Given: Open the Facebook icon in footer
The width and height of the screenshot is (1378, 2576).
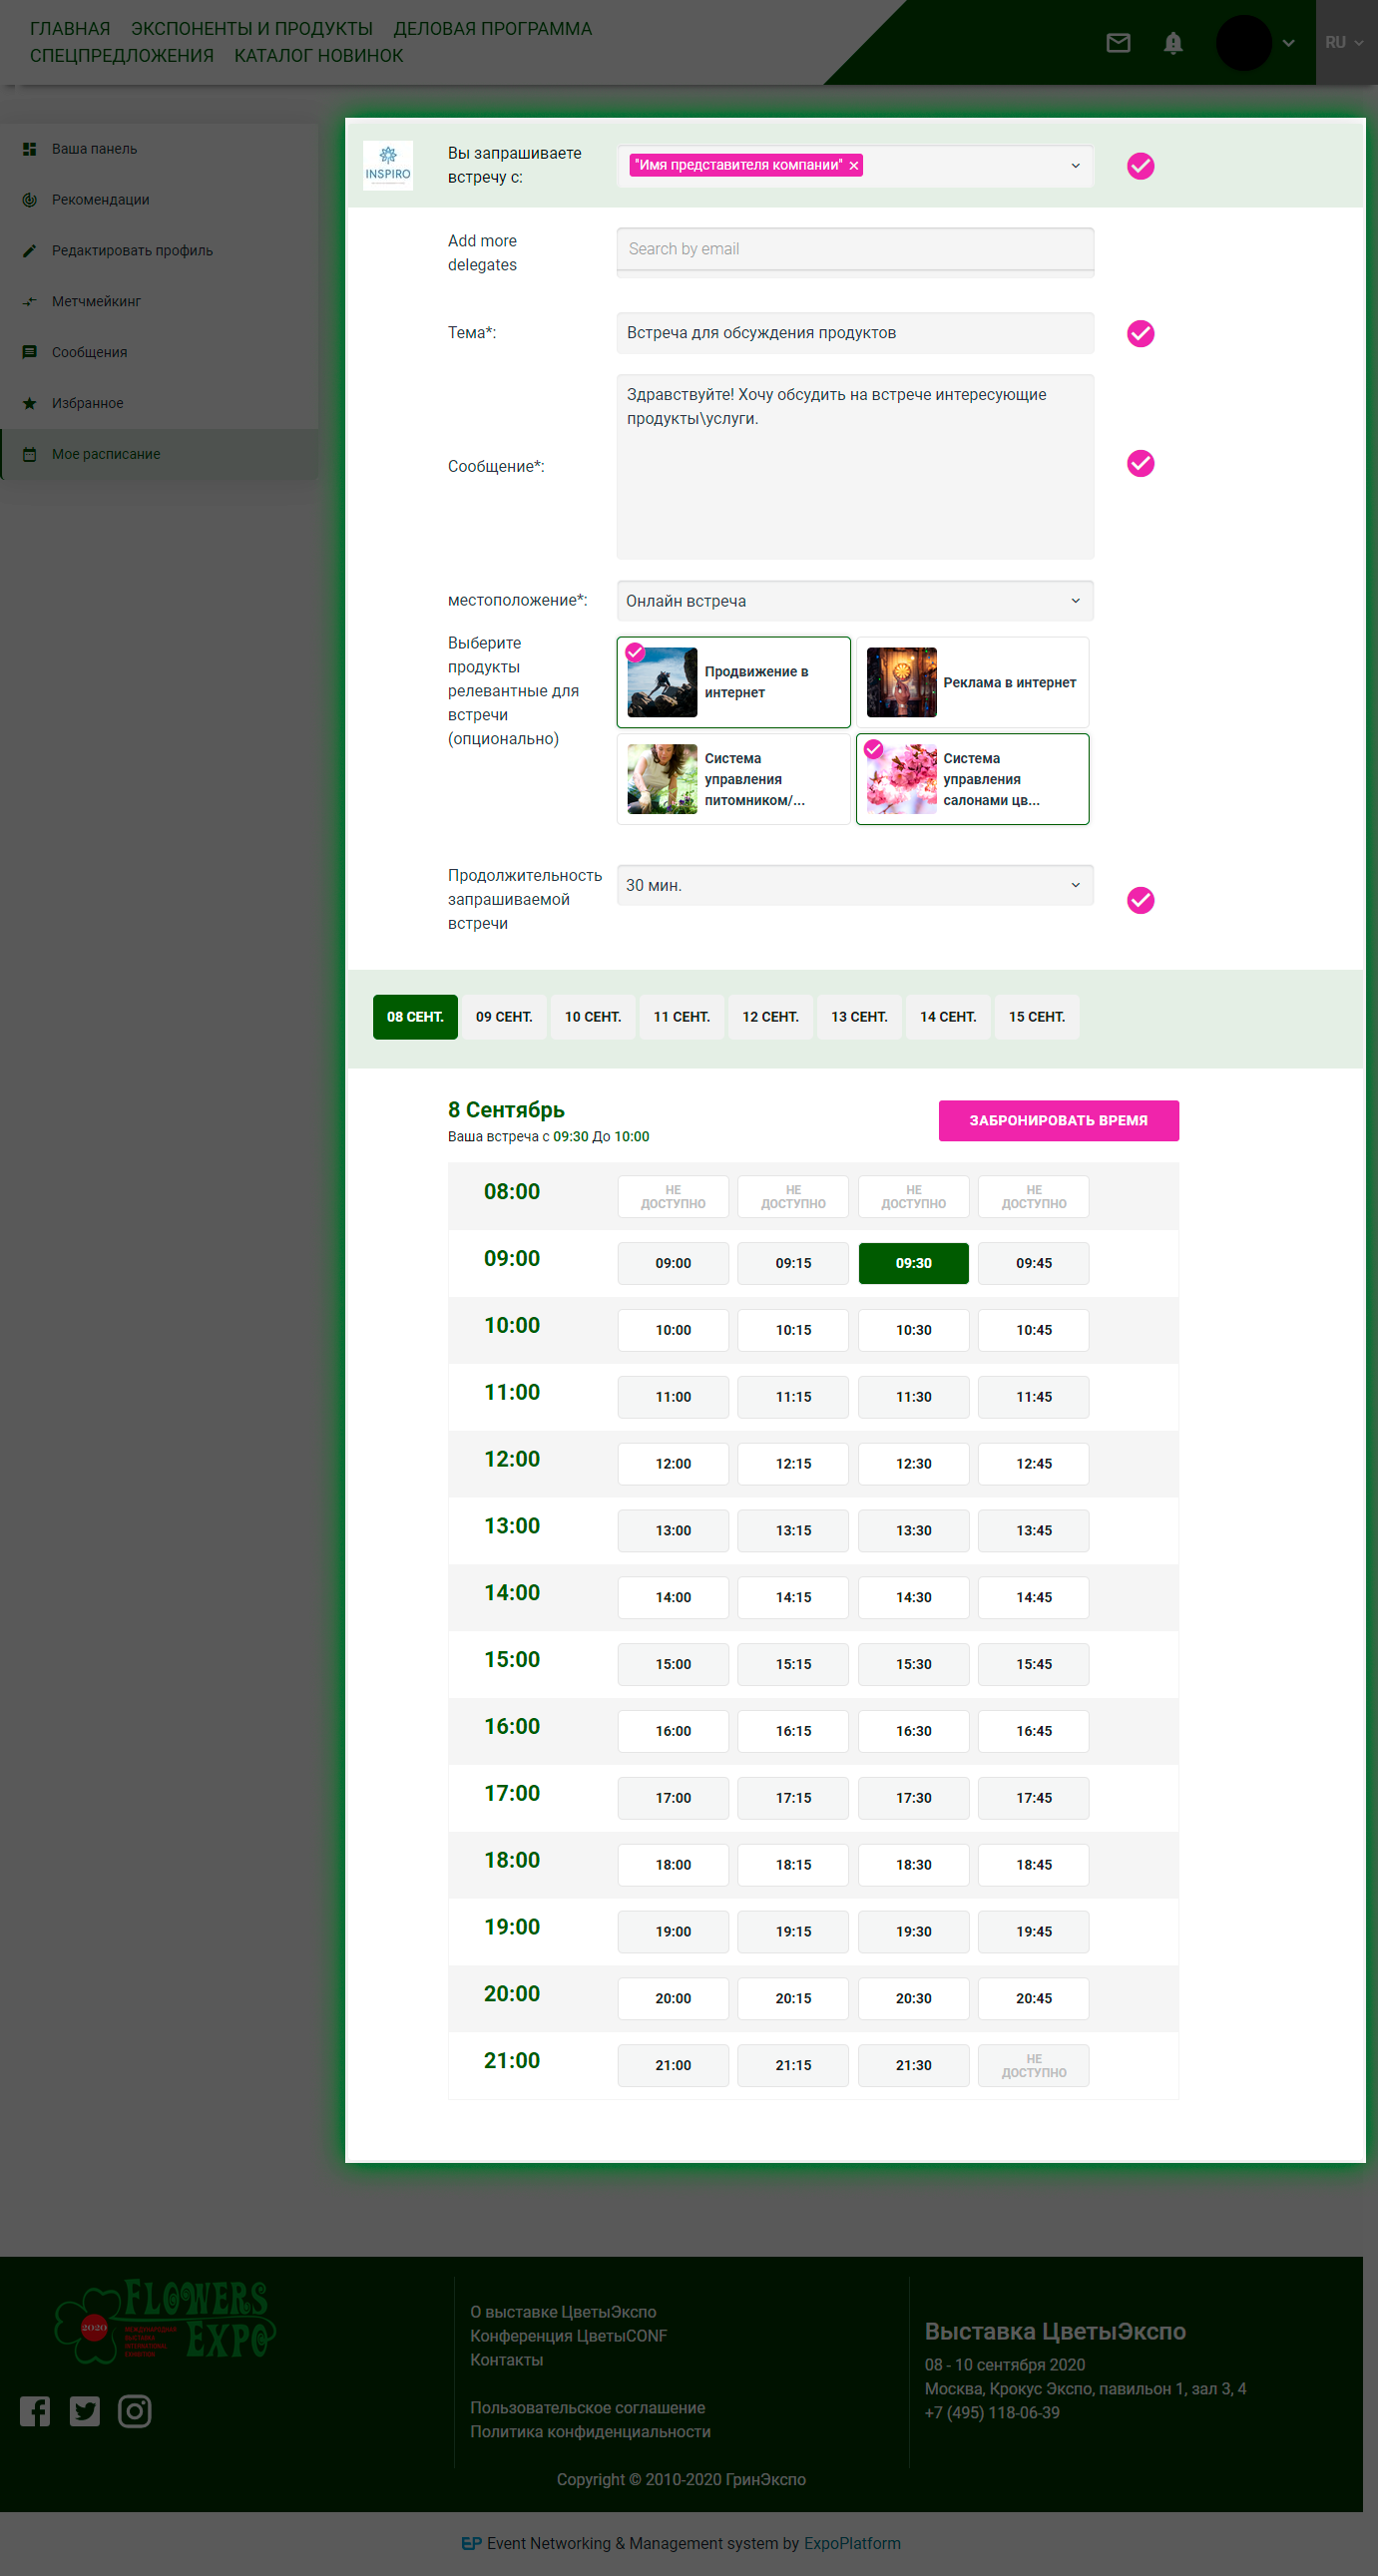Looking at the screenshot, I should pos(35,2411).
